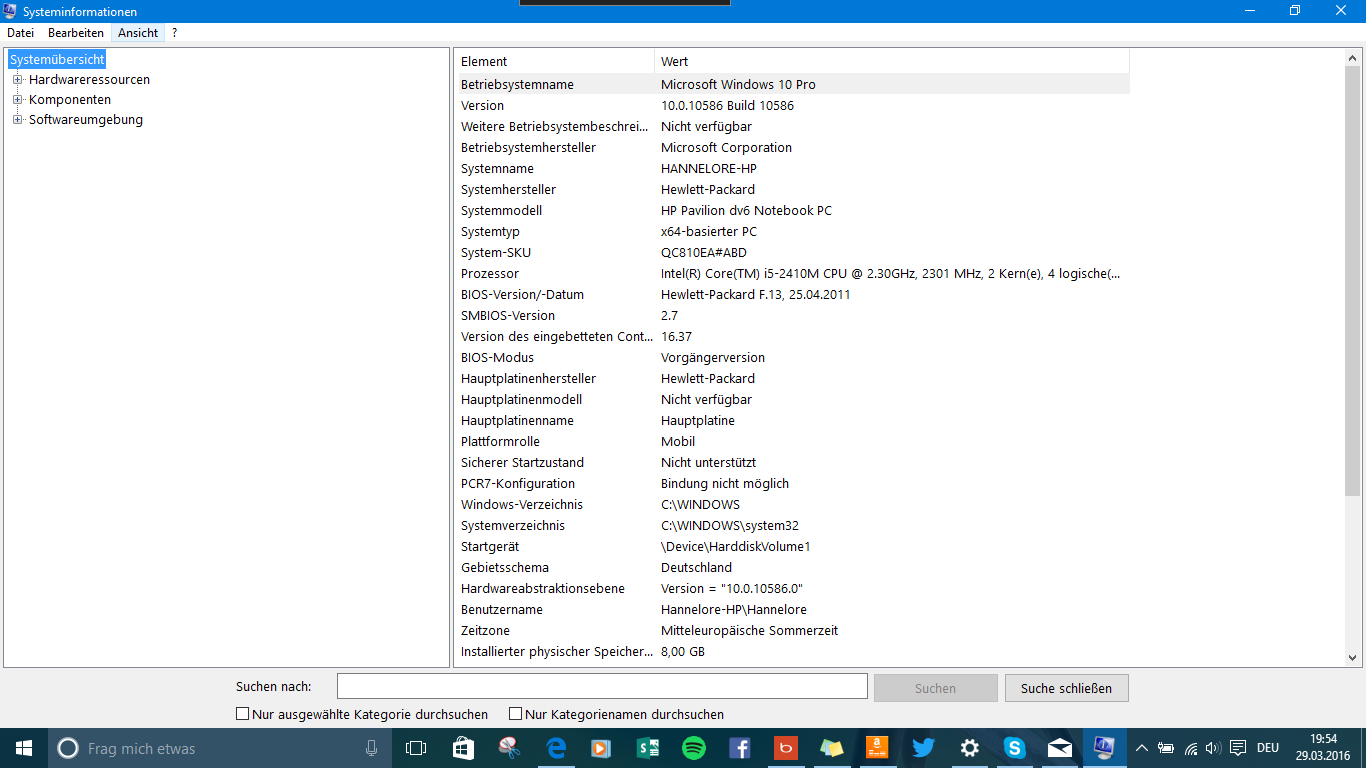Click the volume speaker tray icon
This screenshot has width=1366, height=768.
(x=1213, y=748)
